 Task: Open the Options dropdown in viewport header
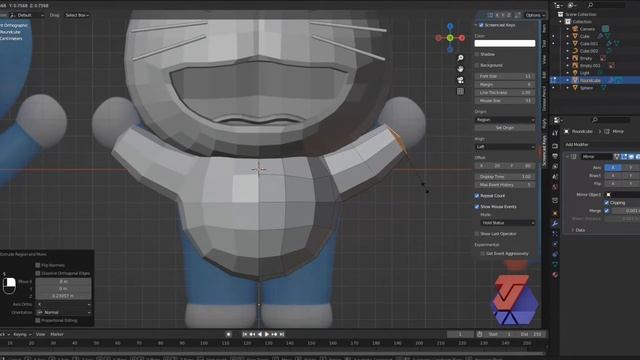point(535,15)
